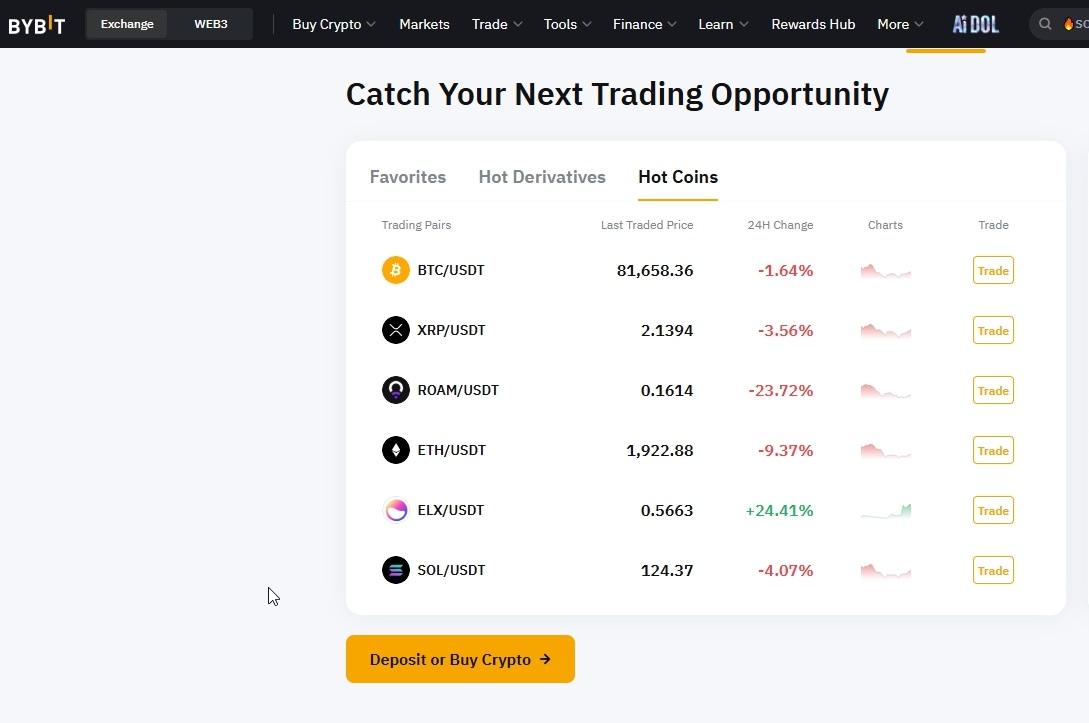Viewport: 1089px width, 723px height.
Task: Switch to the Hot Derivatives tab
Action: [542, 177]
